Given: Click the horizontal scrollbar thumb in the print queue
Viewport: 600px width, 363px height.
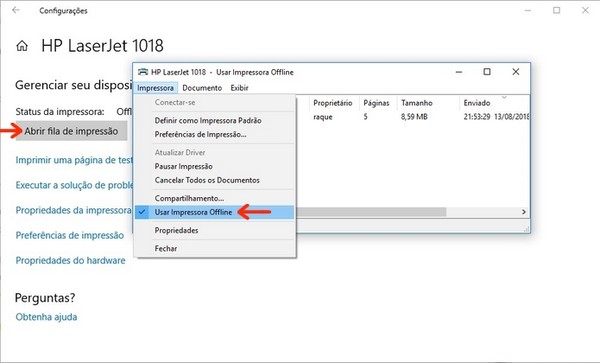Looking at the screenshot, I should click(x=371, y=212).
